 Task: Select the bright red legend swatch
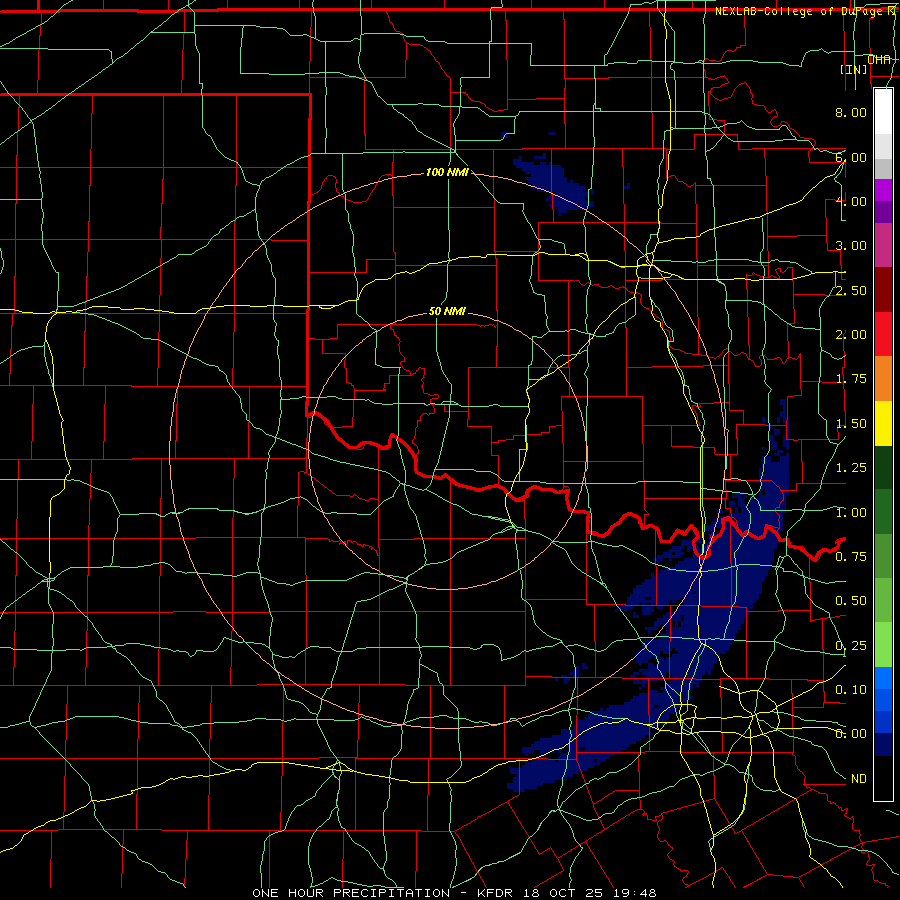point(883,334)
